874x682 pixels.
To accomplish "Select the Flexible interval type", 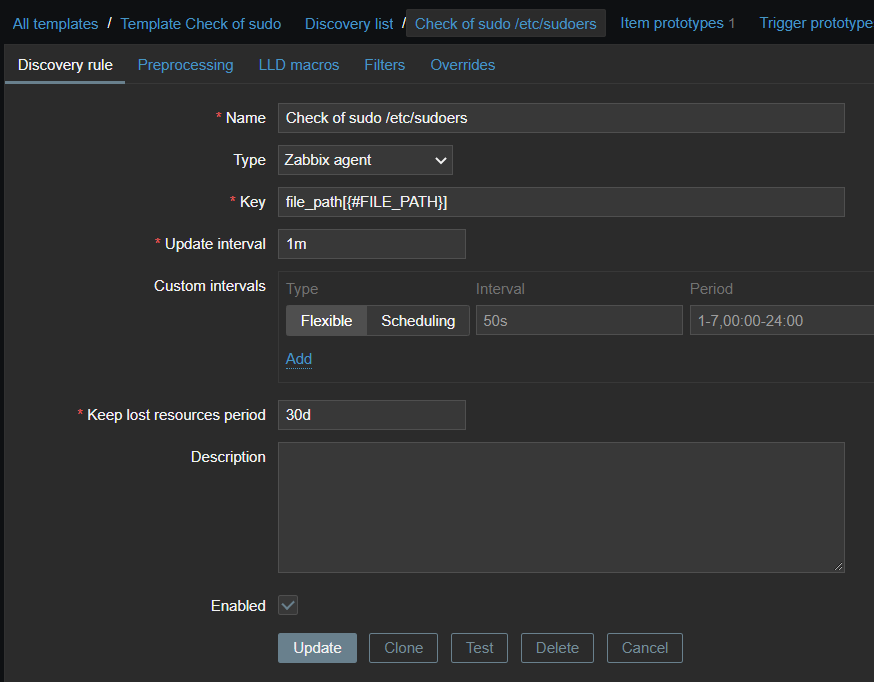I will tap(325, 320).
